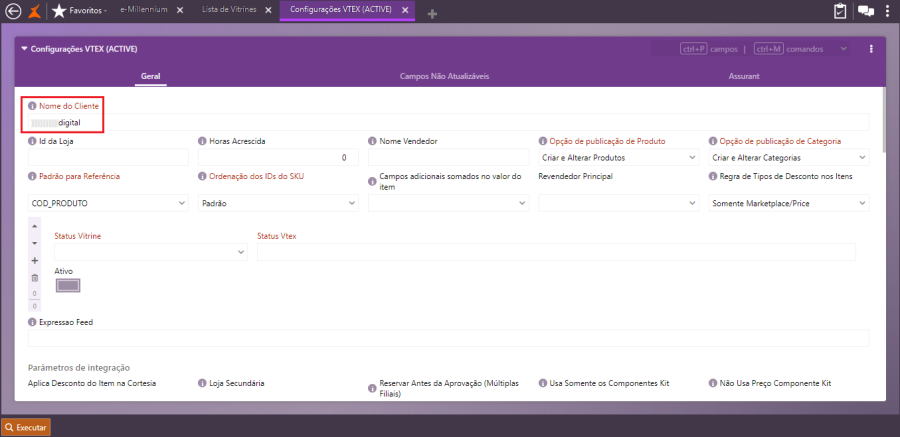Focus the Status Vtex input field
This screenshot has width=900, height=437.
[556, 252]
